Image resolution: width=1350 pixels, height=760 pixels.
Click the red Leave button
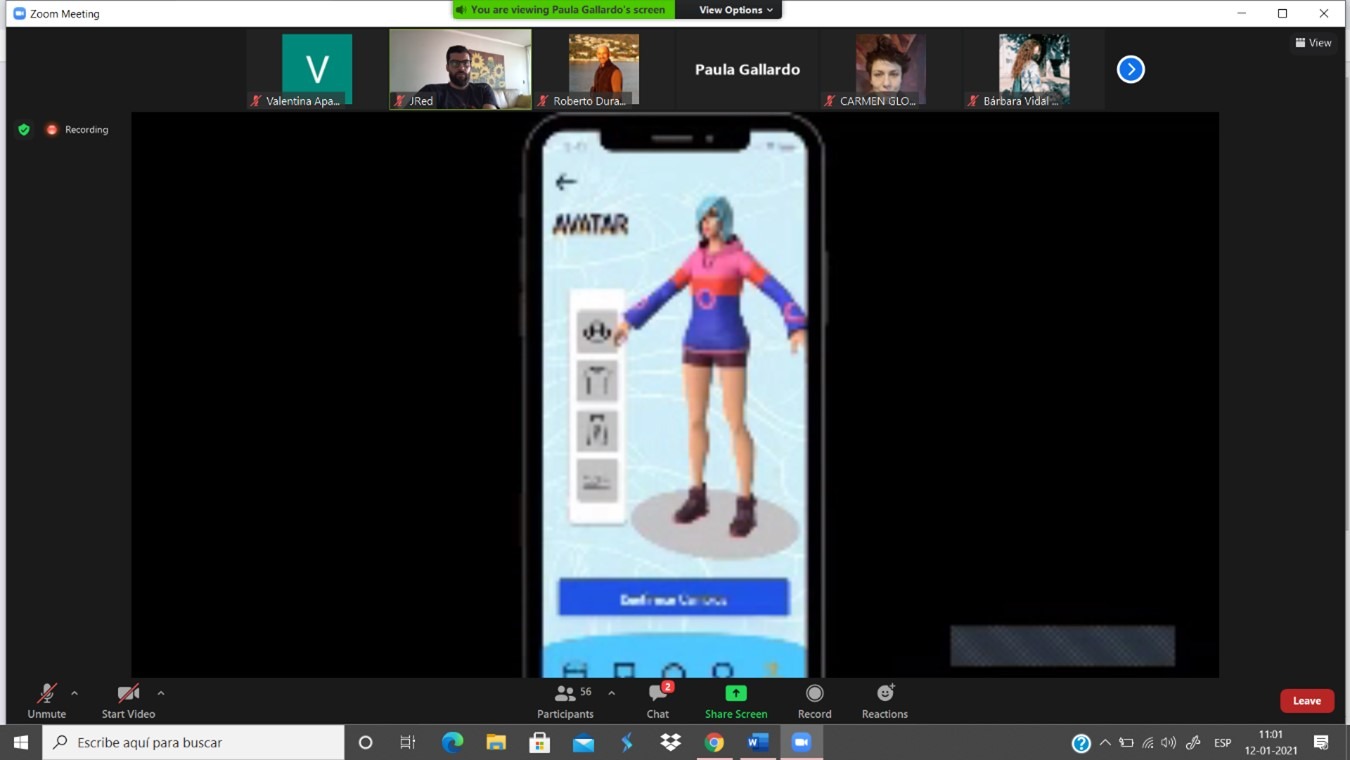tap(1306, 701)
